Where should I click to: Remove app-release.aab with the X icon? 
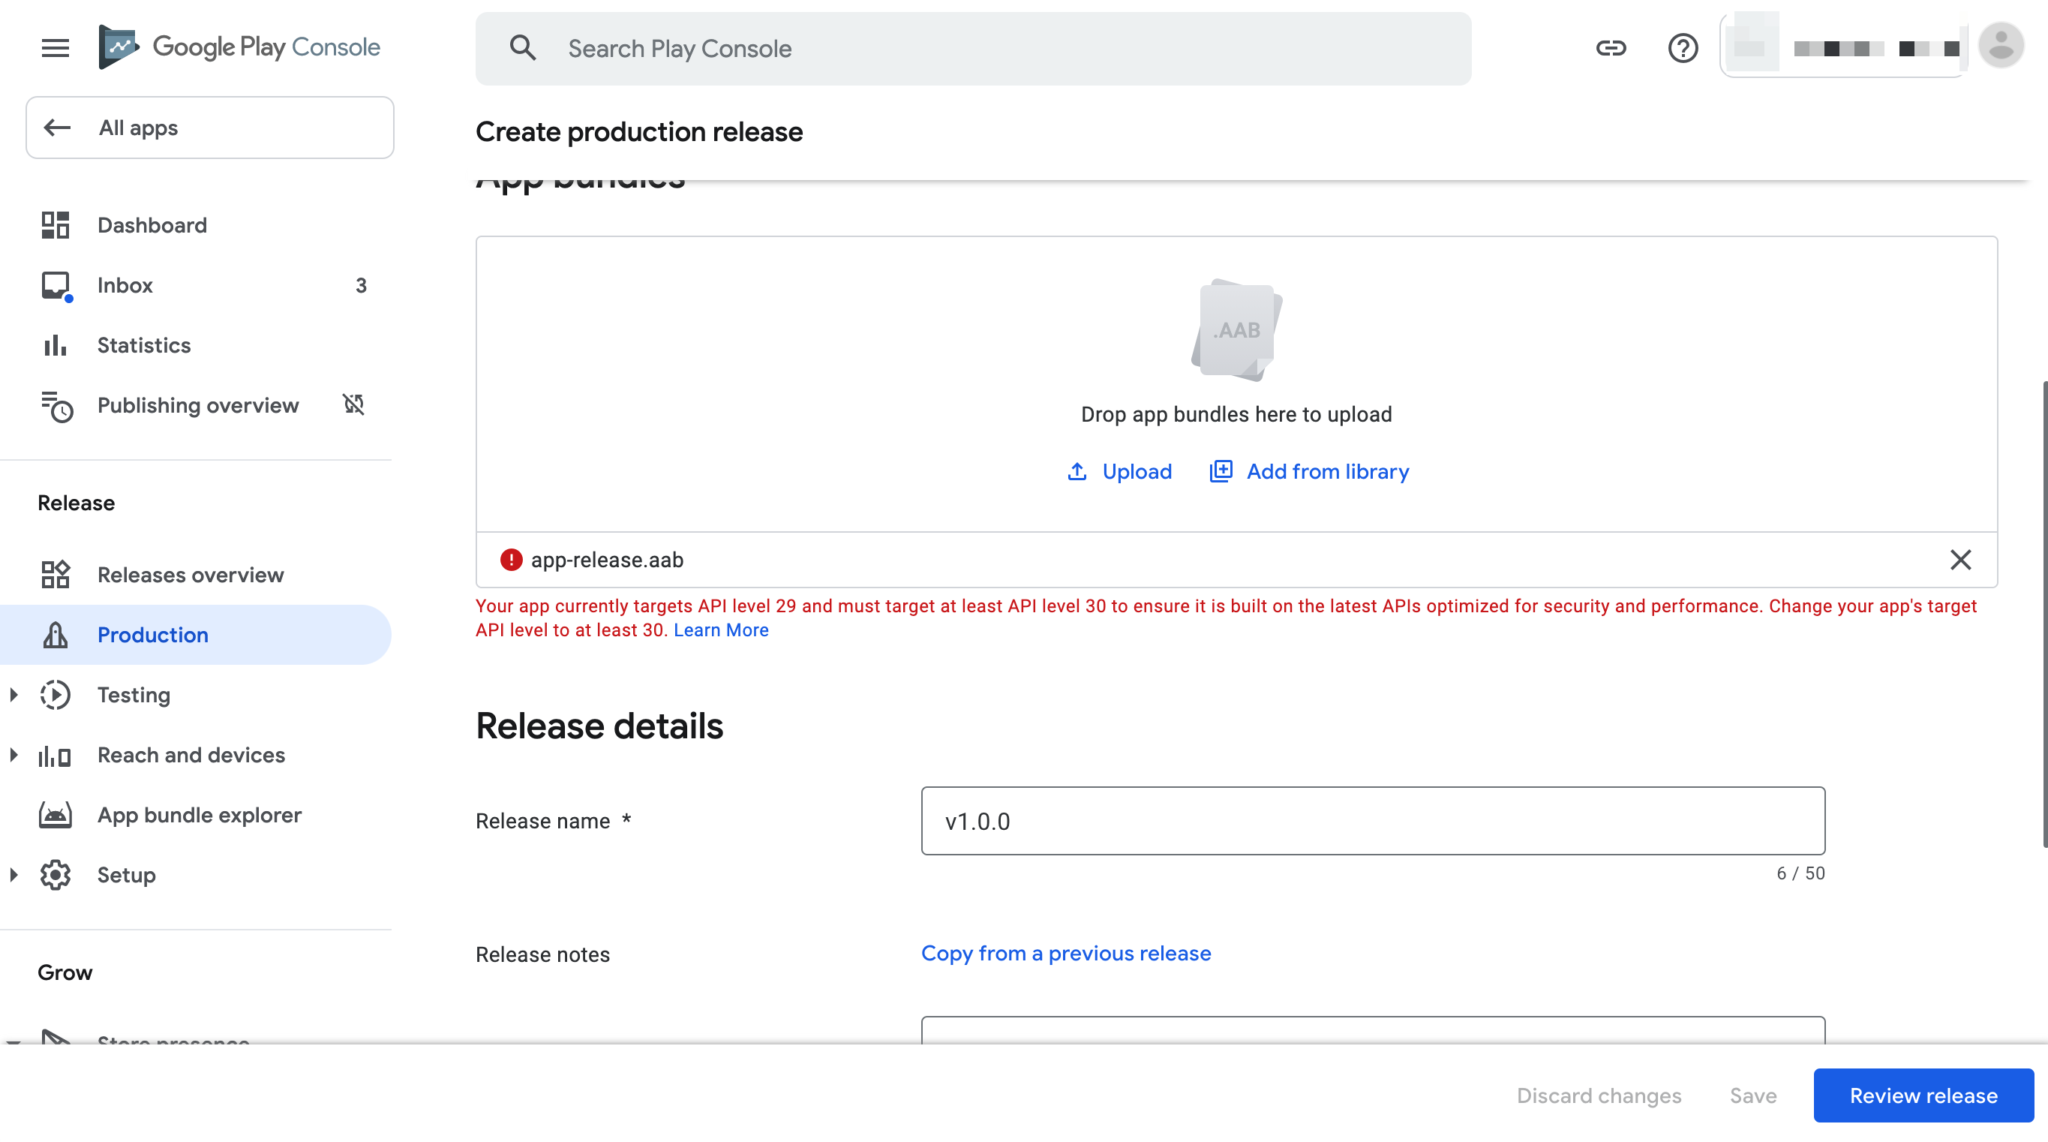tap(1959, 559)
